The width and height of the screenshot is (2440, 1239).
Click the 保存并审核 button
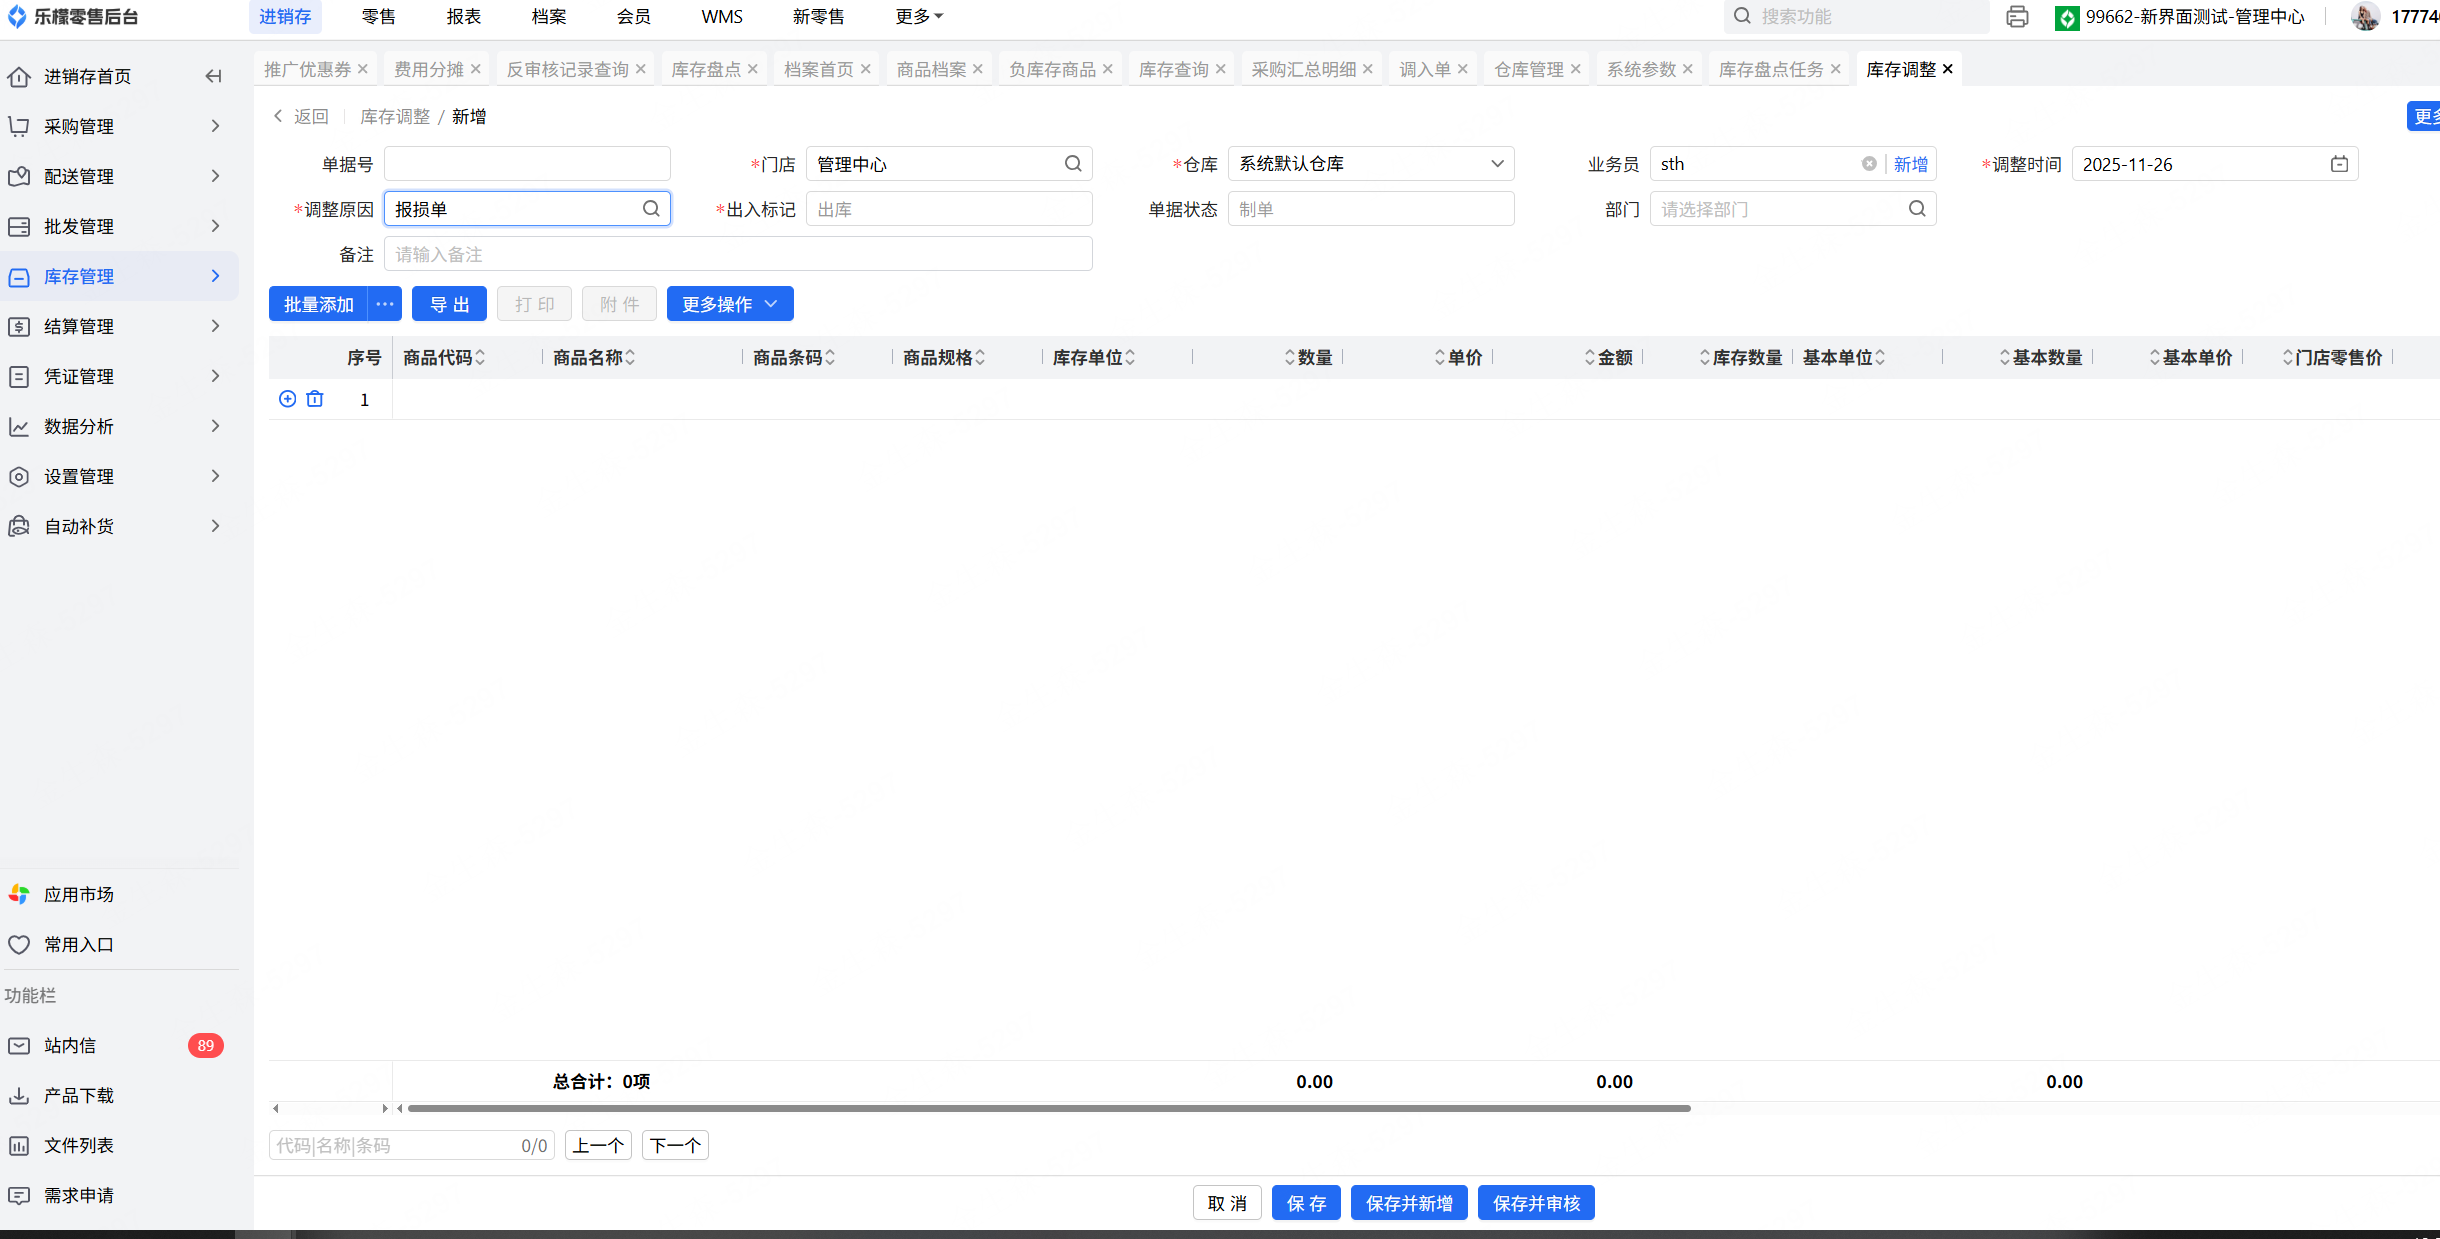1535,1203
